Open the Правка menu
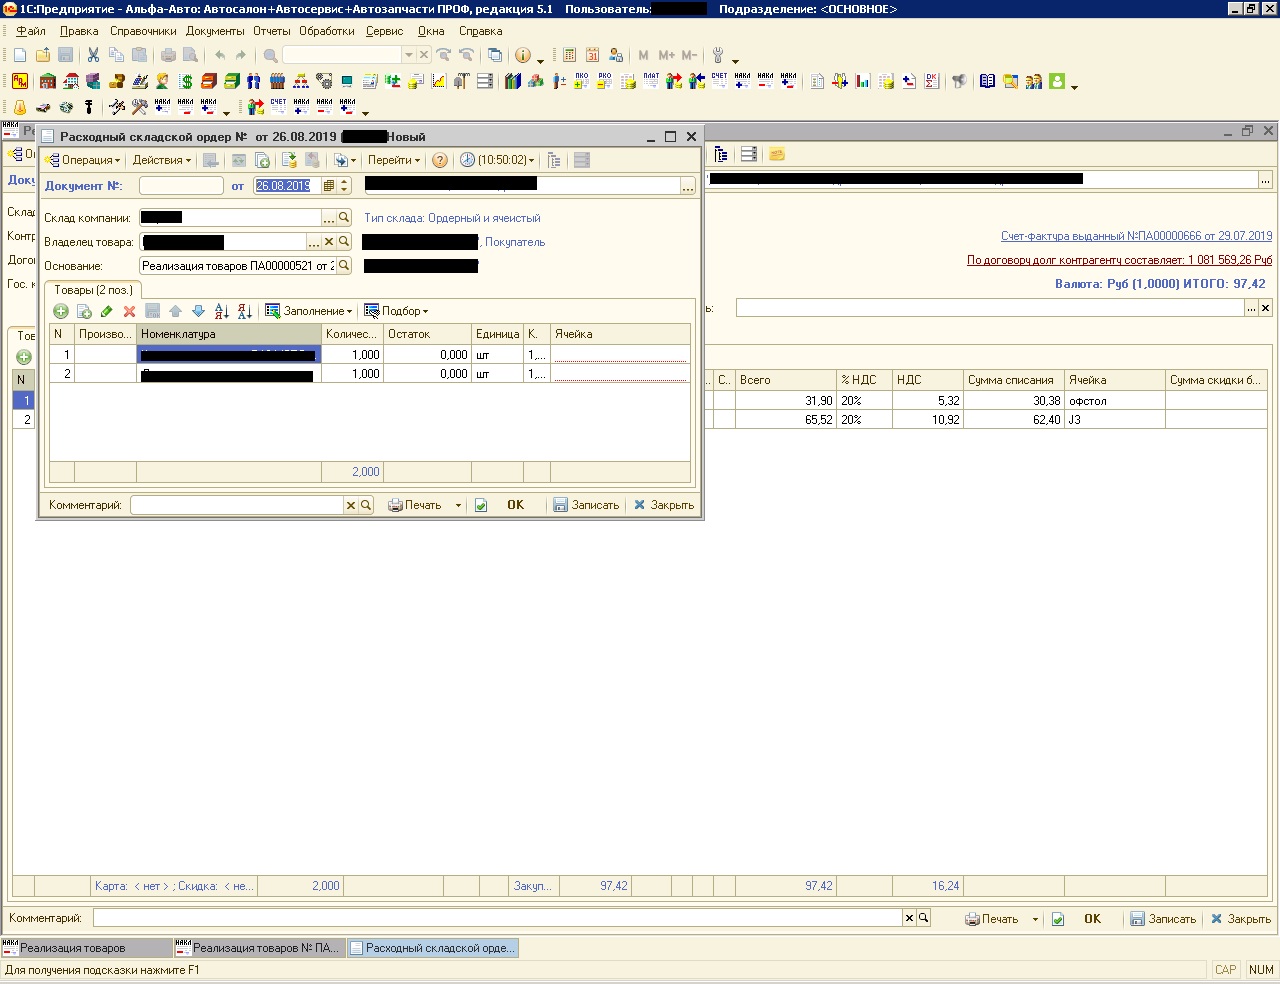This screenshot has height=984, width=1280. pyautogui.click(x=79, y=31)
